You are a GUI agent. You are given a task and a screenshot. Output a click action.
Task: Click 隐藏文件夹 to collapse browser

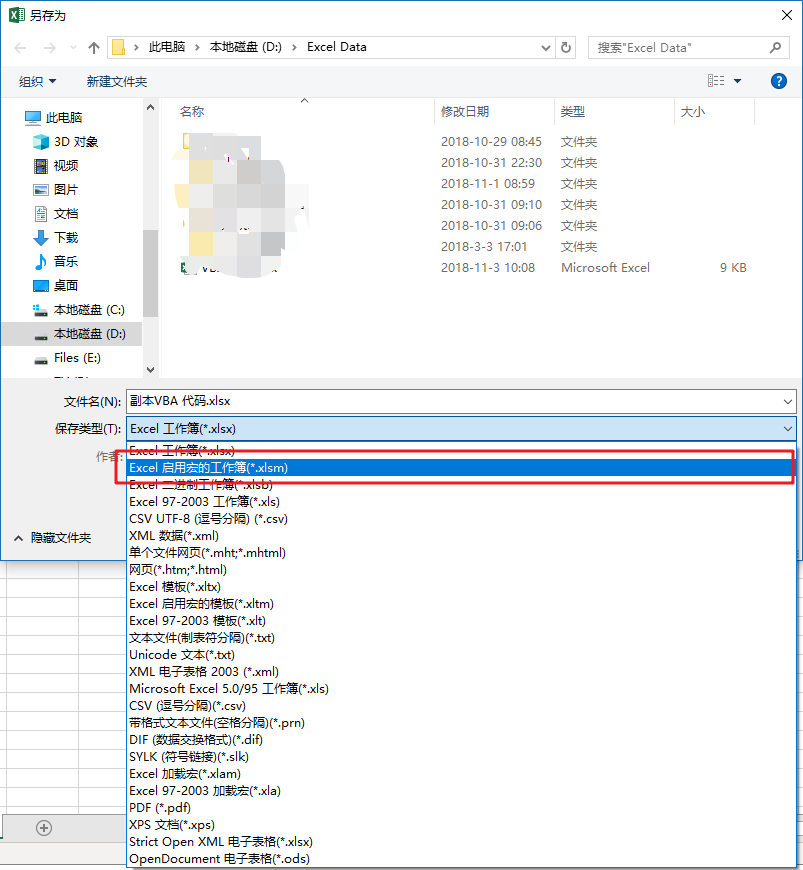[60, 538]
